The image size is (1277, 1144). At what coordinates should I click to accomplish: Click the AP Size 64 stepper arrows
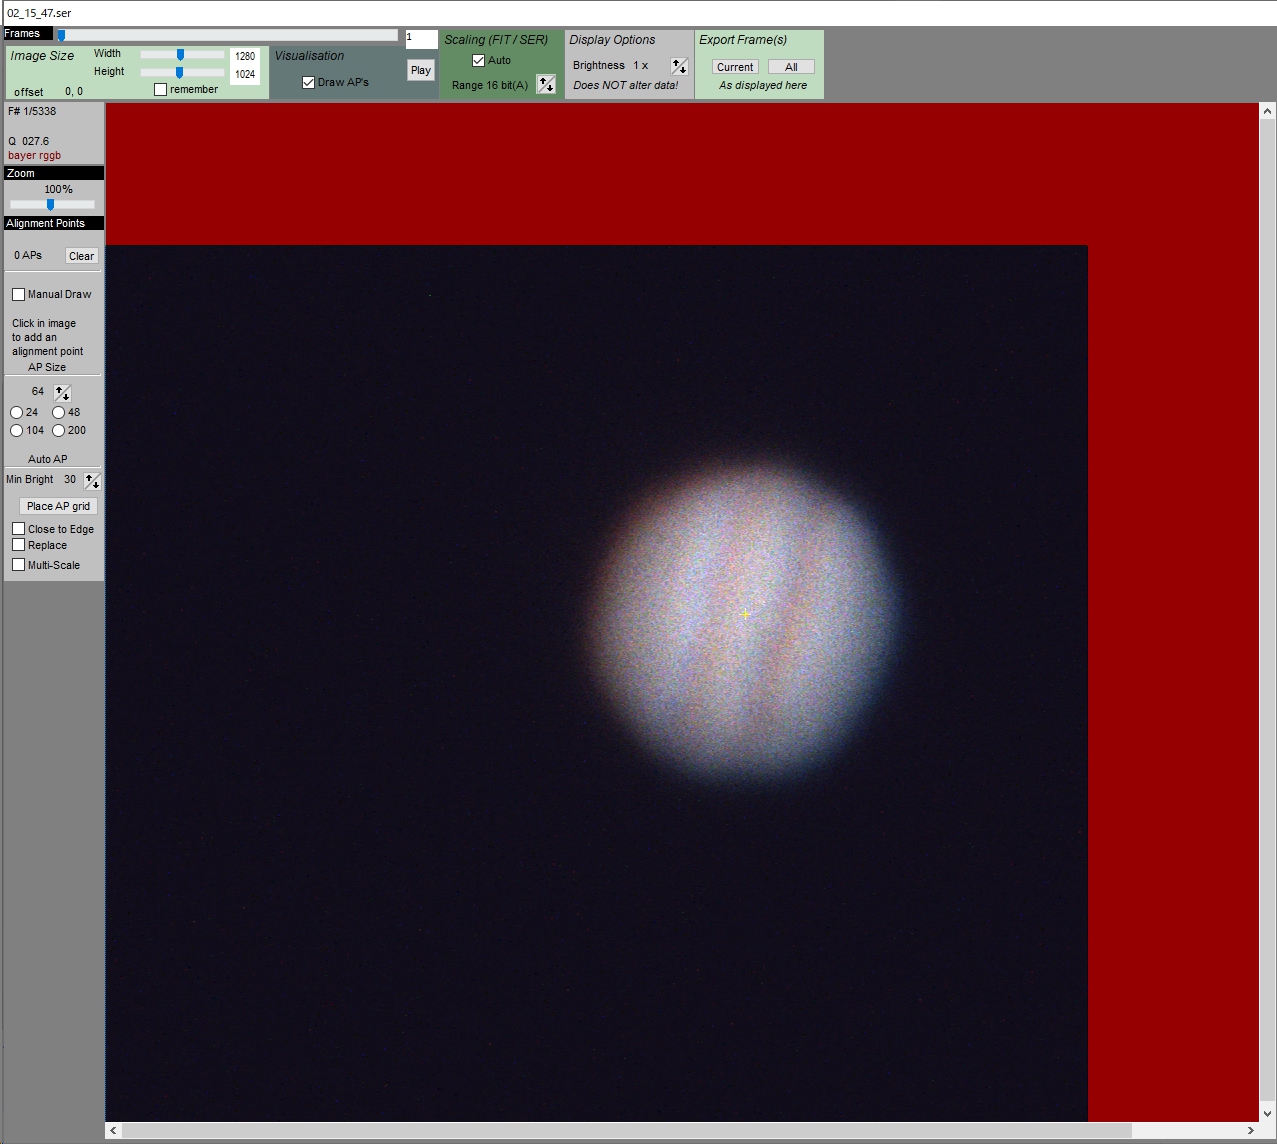point(62,392)
